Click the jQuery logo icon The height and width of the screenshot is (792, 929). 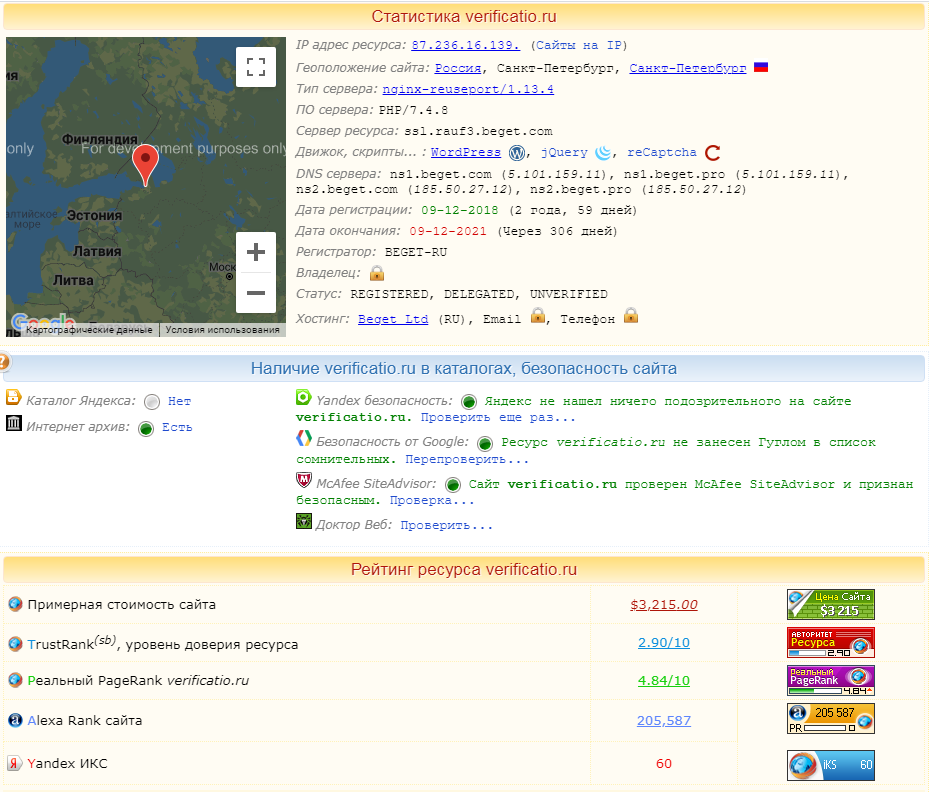click(x=603, y=153)
